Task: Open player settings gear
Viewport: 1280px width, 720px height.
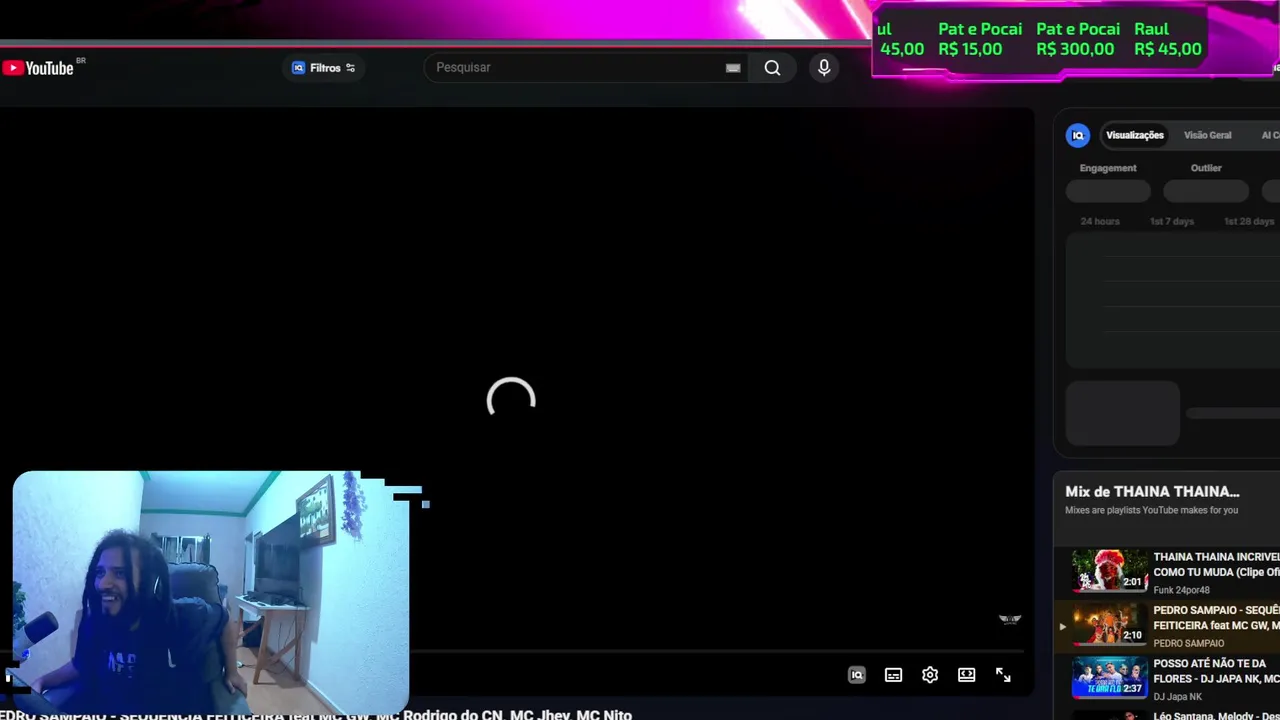Action: [x=930, y=675]
